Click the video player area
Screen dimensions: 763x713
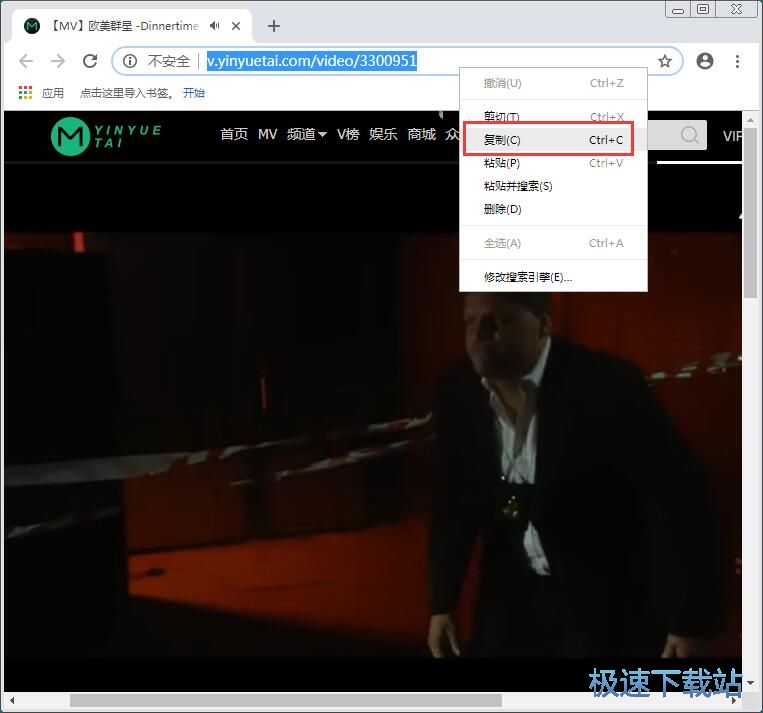[x=373, y=428]
